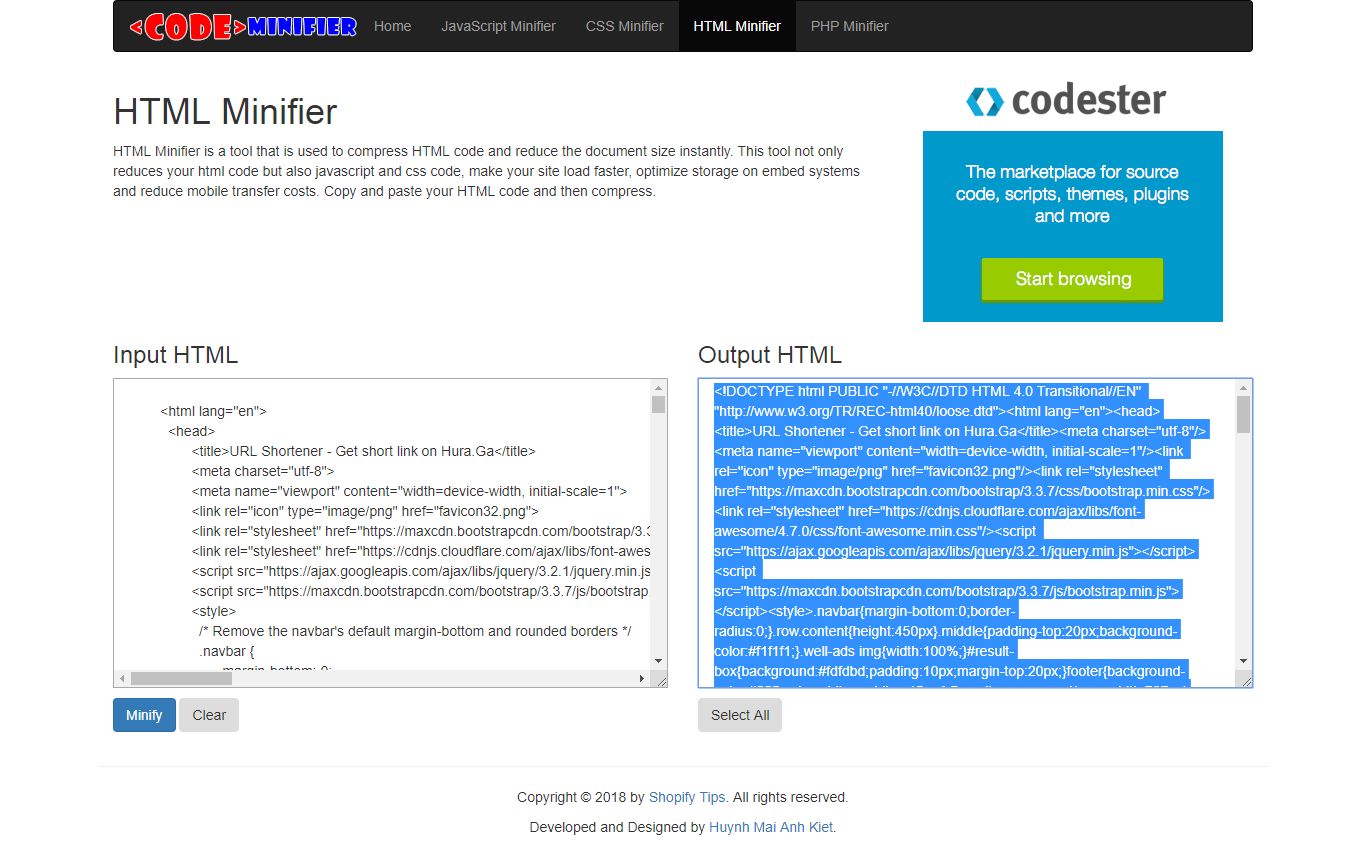Click output textarea scroll up arrow
Screen dimensions: 1366x847
point(1243,388)
